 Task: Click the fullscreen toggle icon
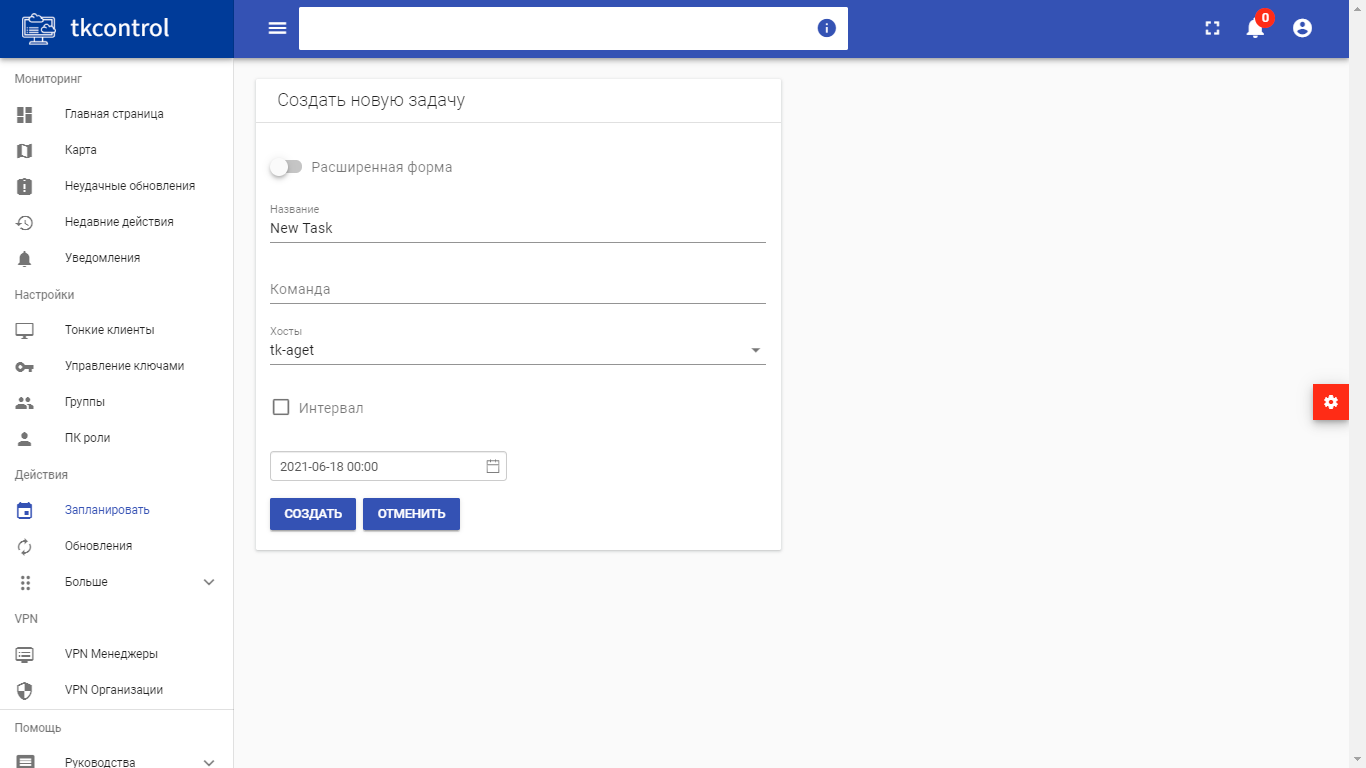tap(1212, 28)
